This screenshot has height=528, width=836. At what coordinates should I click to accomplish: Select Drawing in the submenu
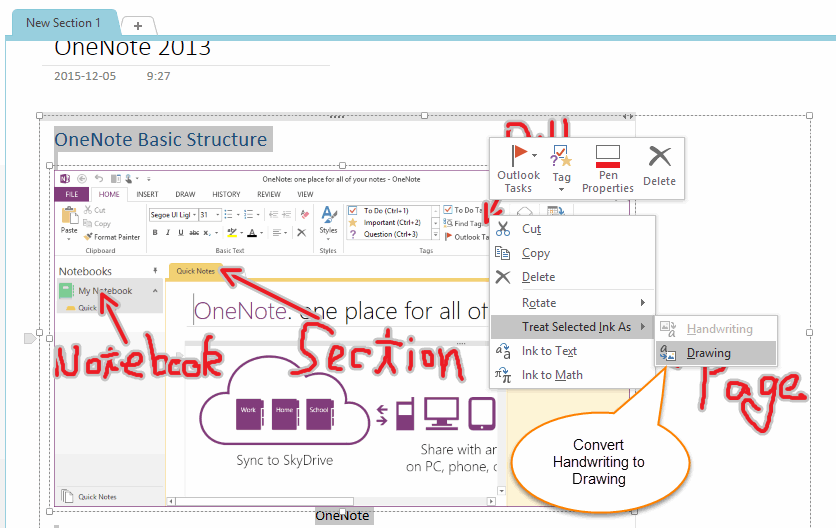[708, 353]
